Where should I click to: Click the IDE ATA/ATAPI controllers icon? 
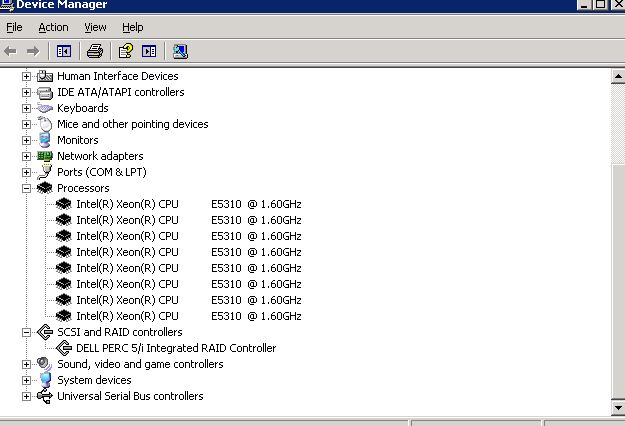45,92
